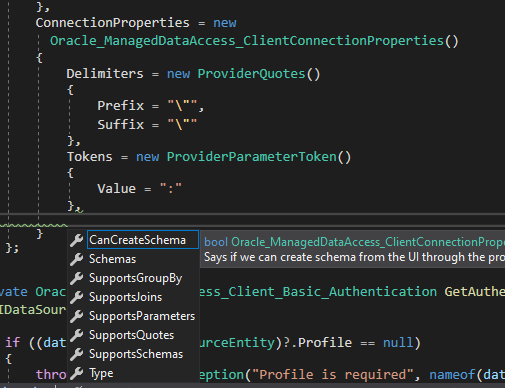505x388 pixels.
Task: Click the wrench icon beside CanCreateSchema
Action: point(77,240)
